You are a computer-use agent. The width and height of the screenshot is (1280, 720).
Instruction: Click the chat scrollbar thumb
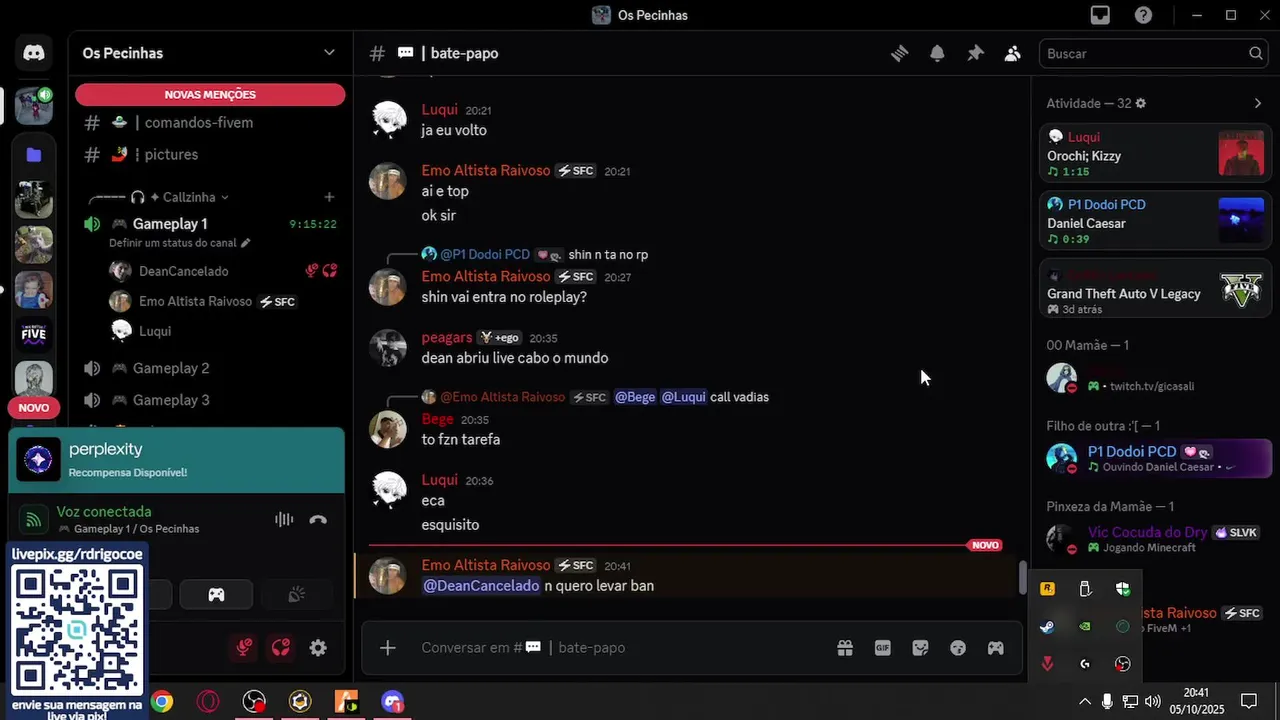tap(1022, 577)
